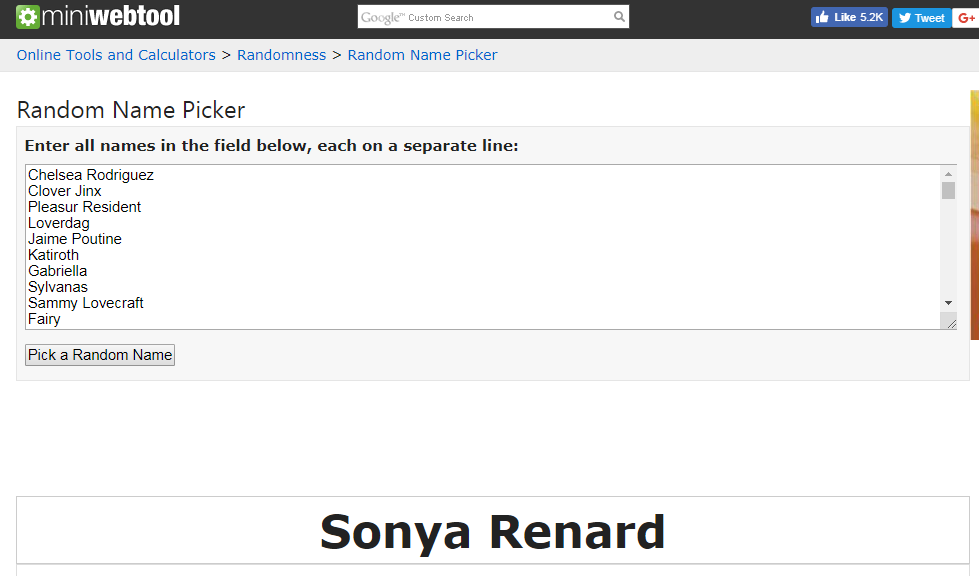The height and width of the screenshot is (576, 979).
Task: Click on Chelsea Rodriguez in the names list
Action: tap(91, 175)
